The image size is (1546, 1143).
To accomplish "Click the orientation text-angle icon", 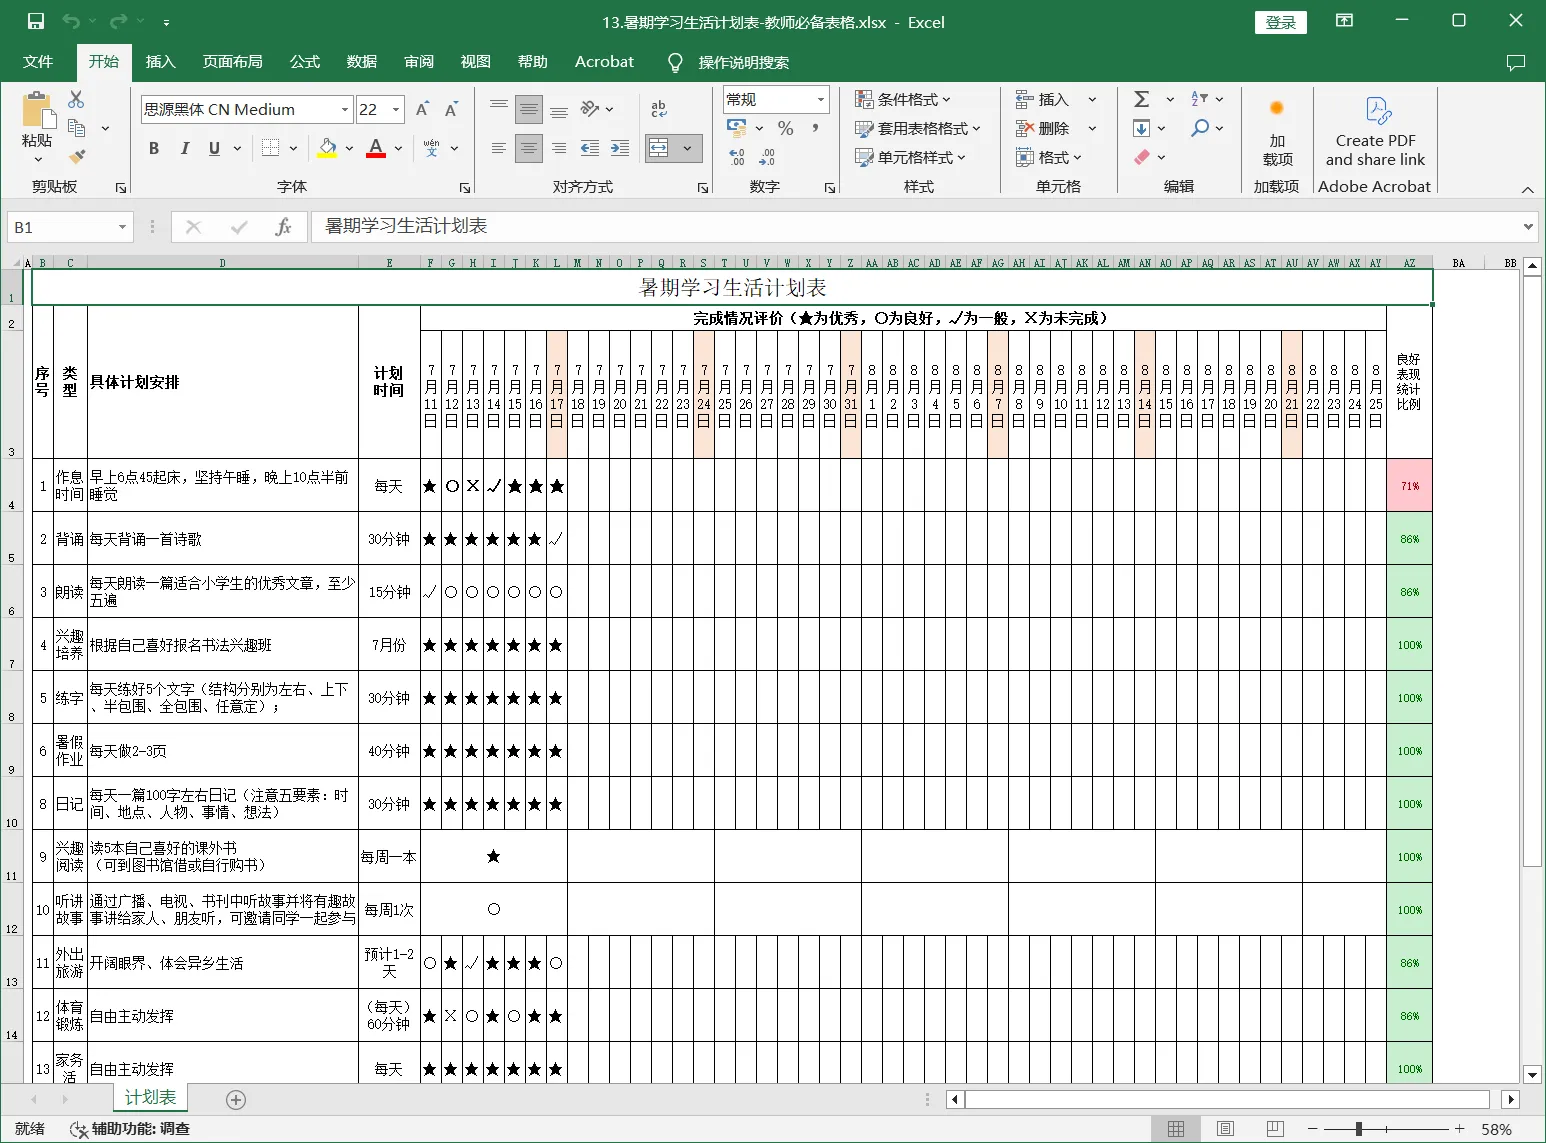I will [590, 109].
